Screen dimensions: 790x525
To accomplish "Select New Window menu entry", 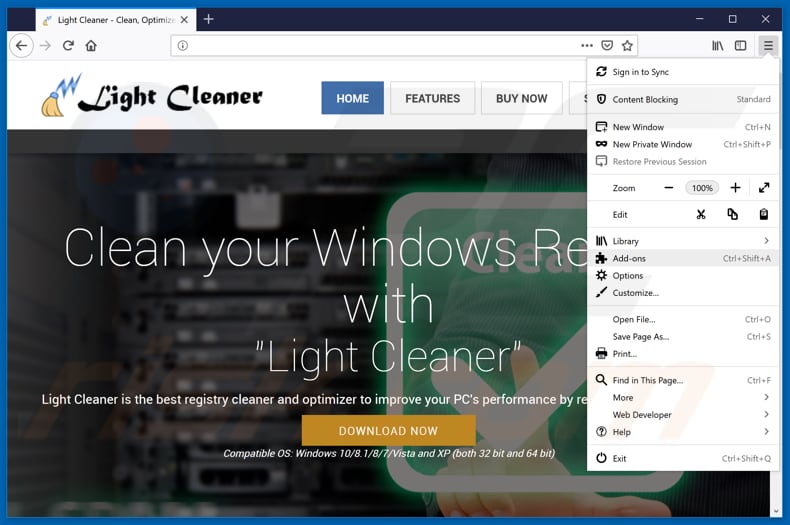I will 683,127.
